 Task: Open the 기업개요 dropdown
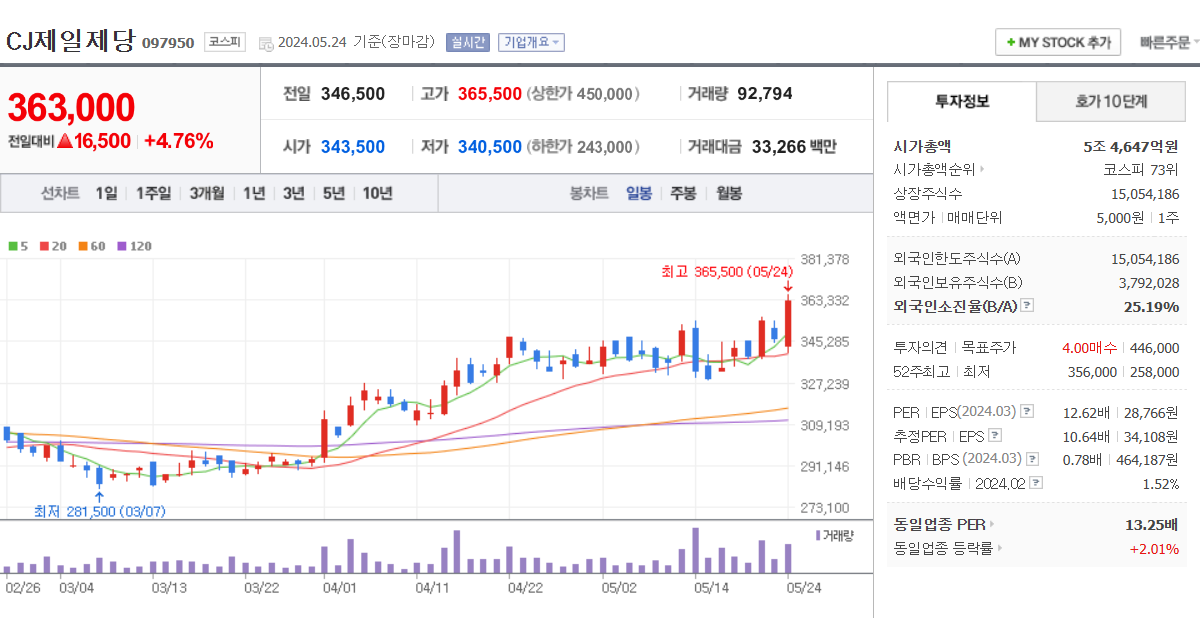[x=530, y=42]
